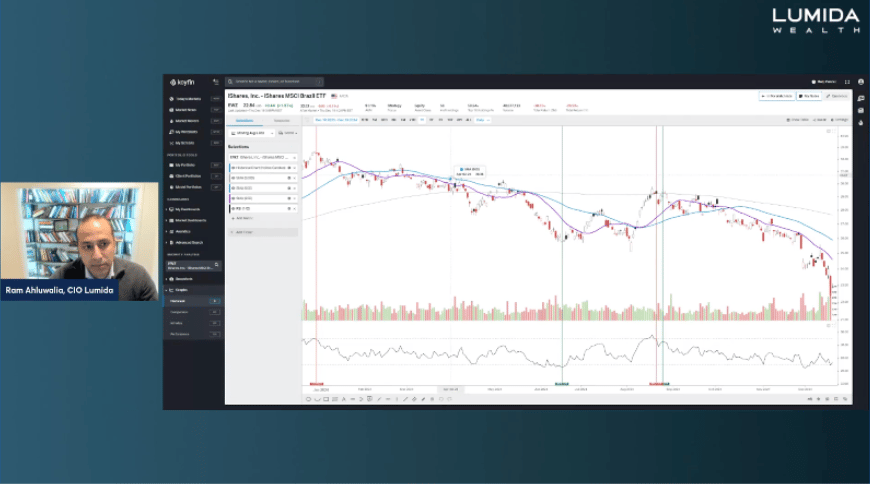Open the Daily frequency dropdown
The height and width of the screenshot is (484, 870).
[483, 120]
